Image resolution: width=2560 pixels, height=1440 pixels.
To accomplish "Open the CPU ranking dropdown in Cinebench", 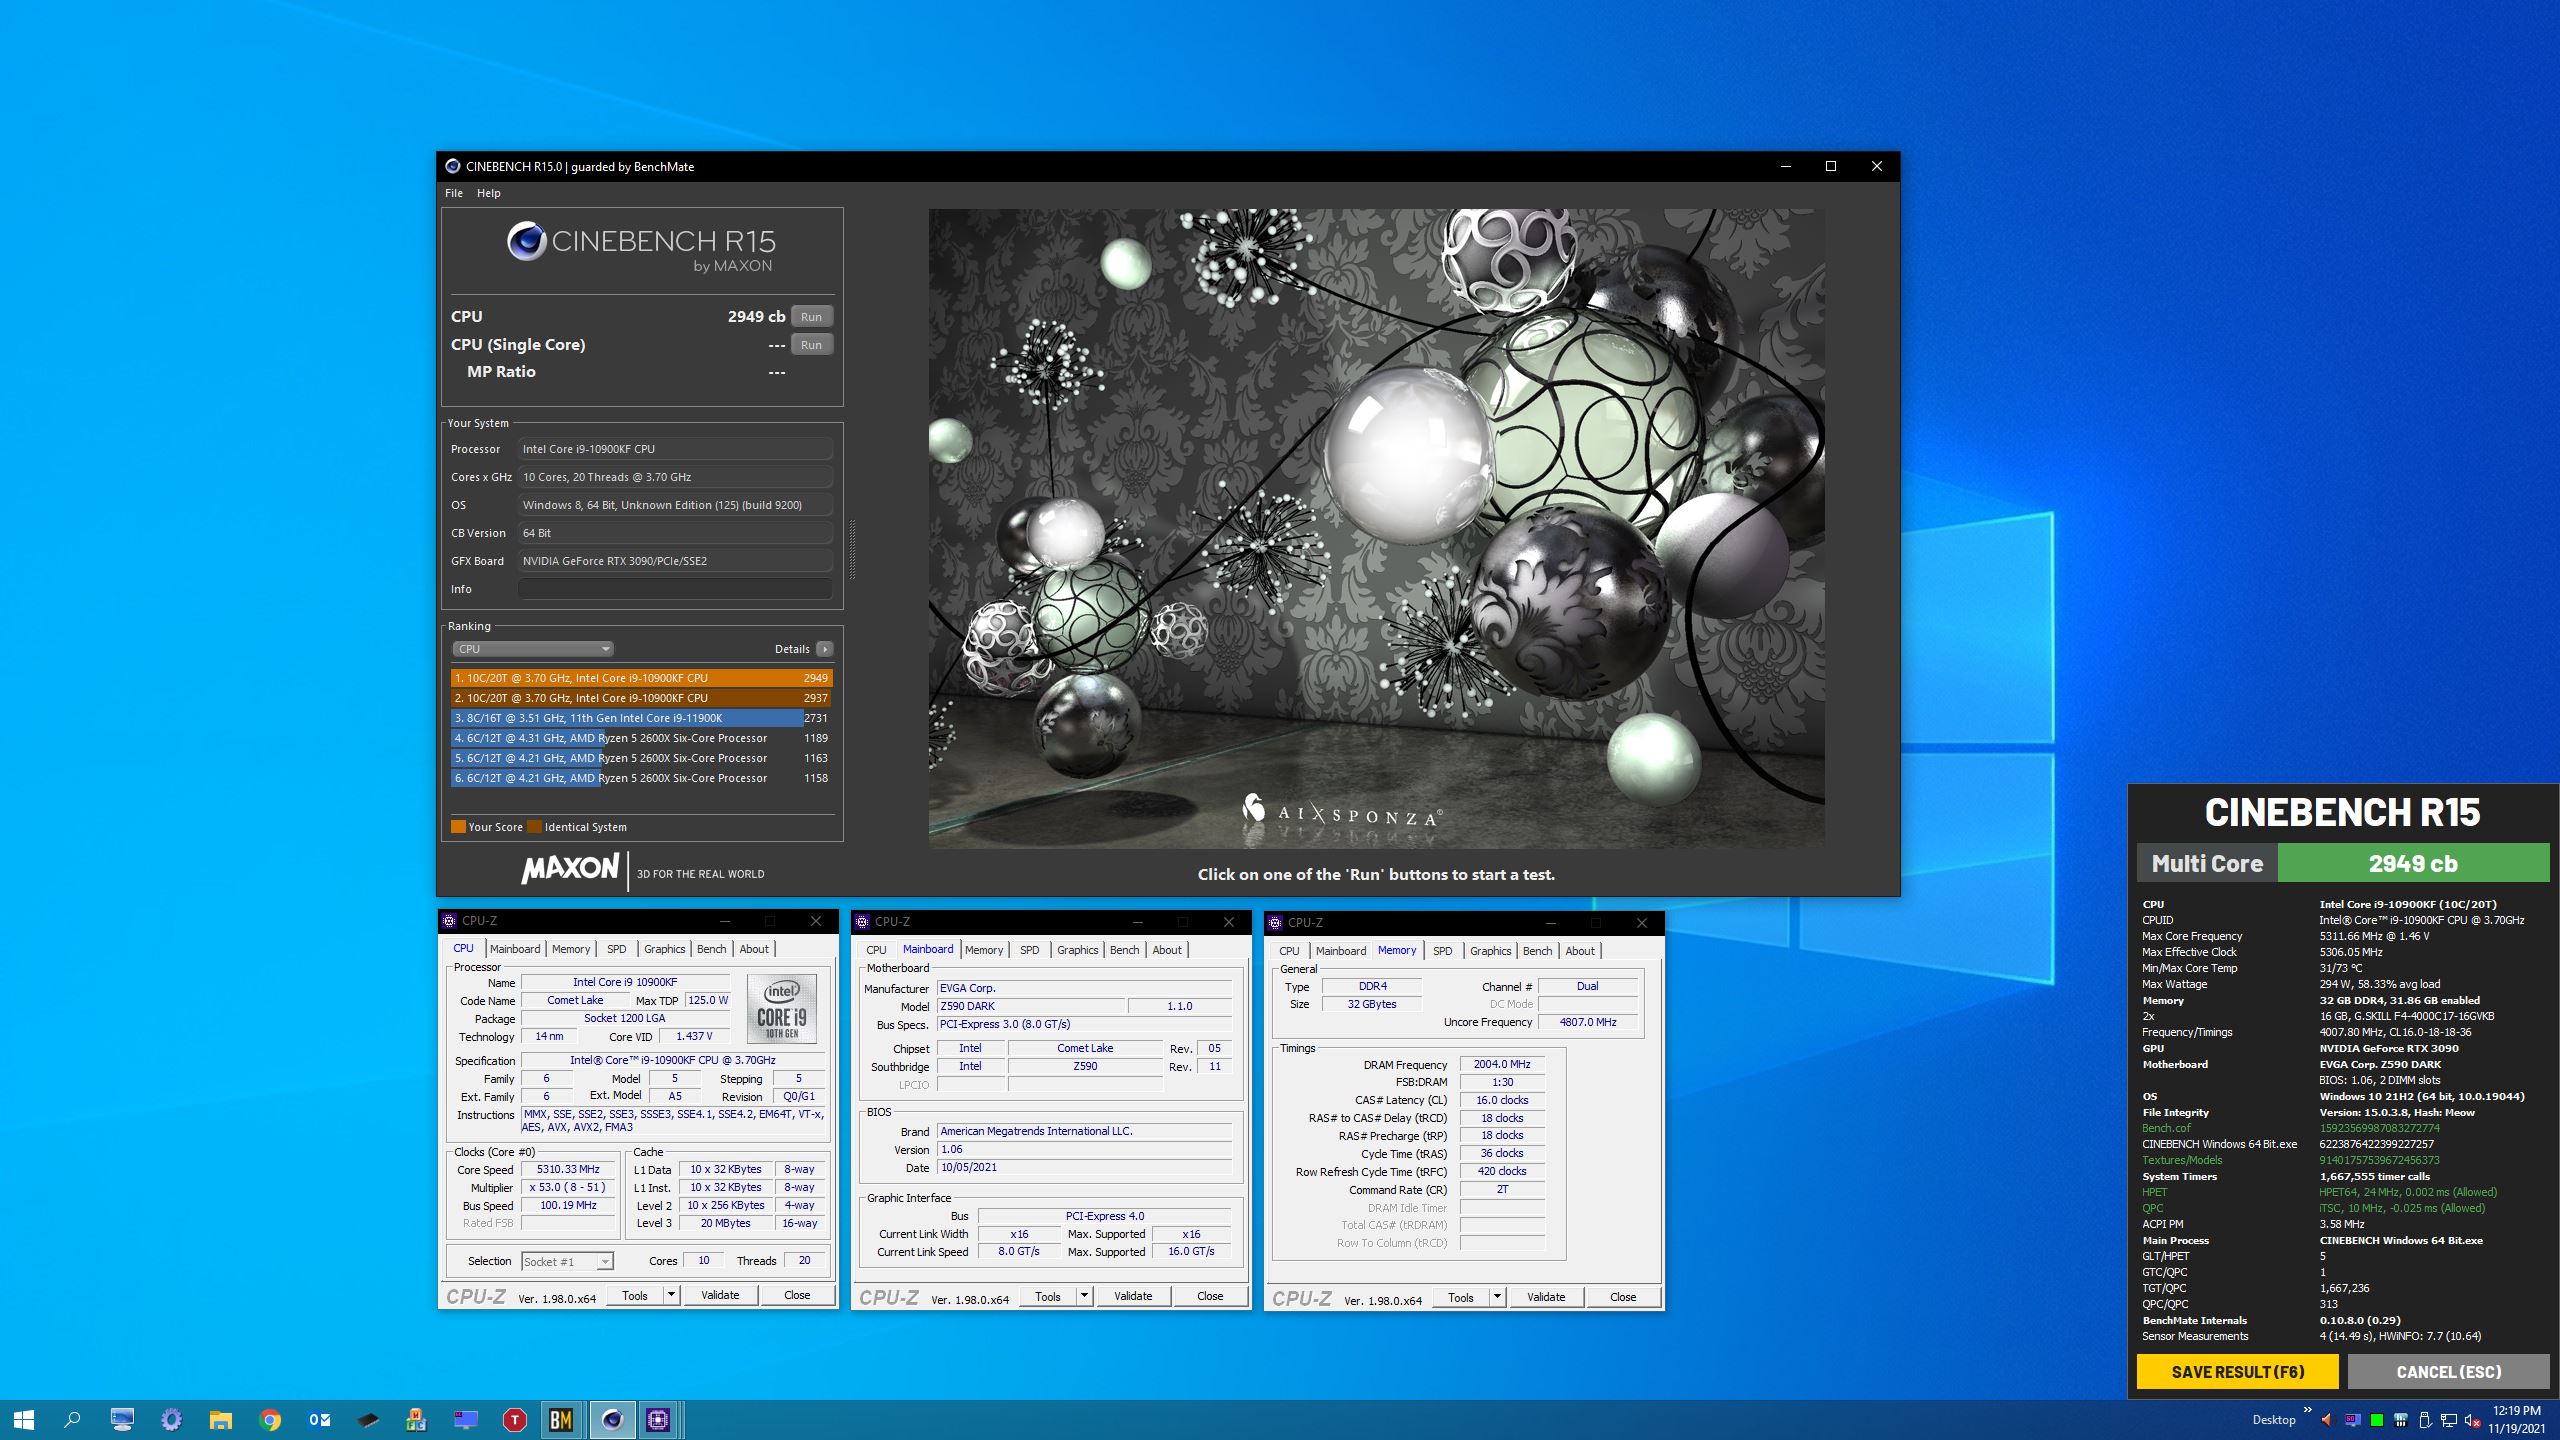I will click(532, 649).
